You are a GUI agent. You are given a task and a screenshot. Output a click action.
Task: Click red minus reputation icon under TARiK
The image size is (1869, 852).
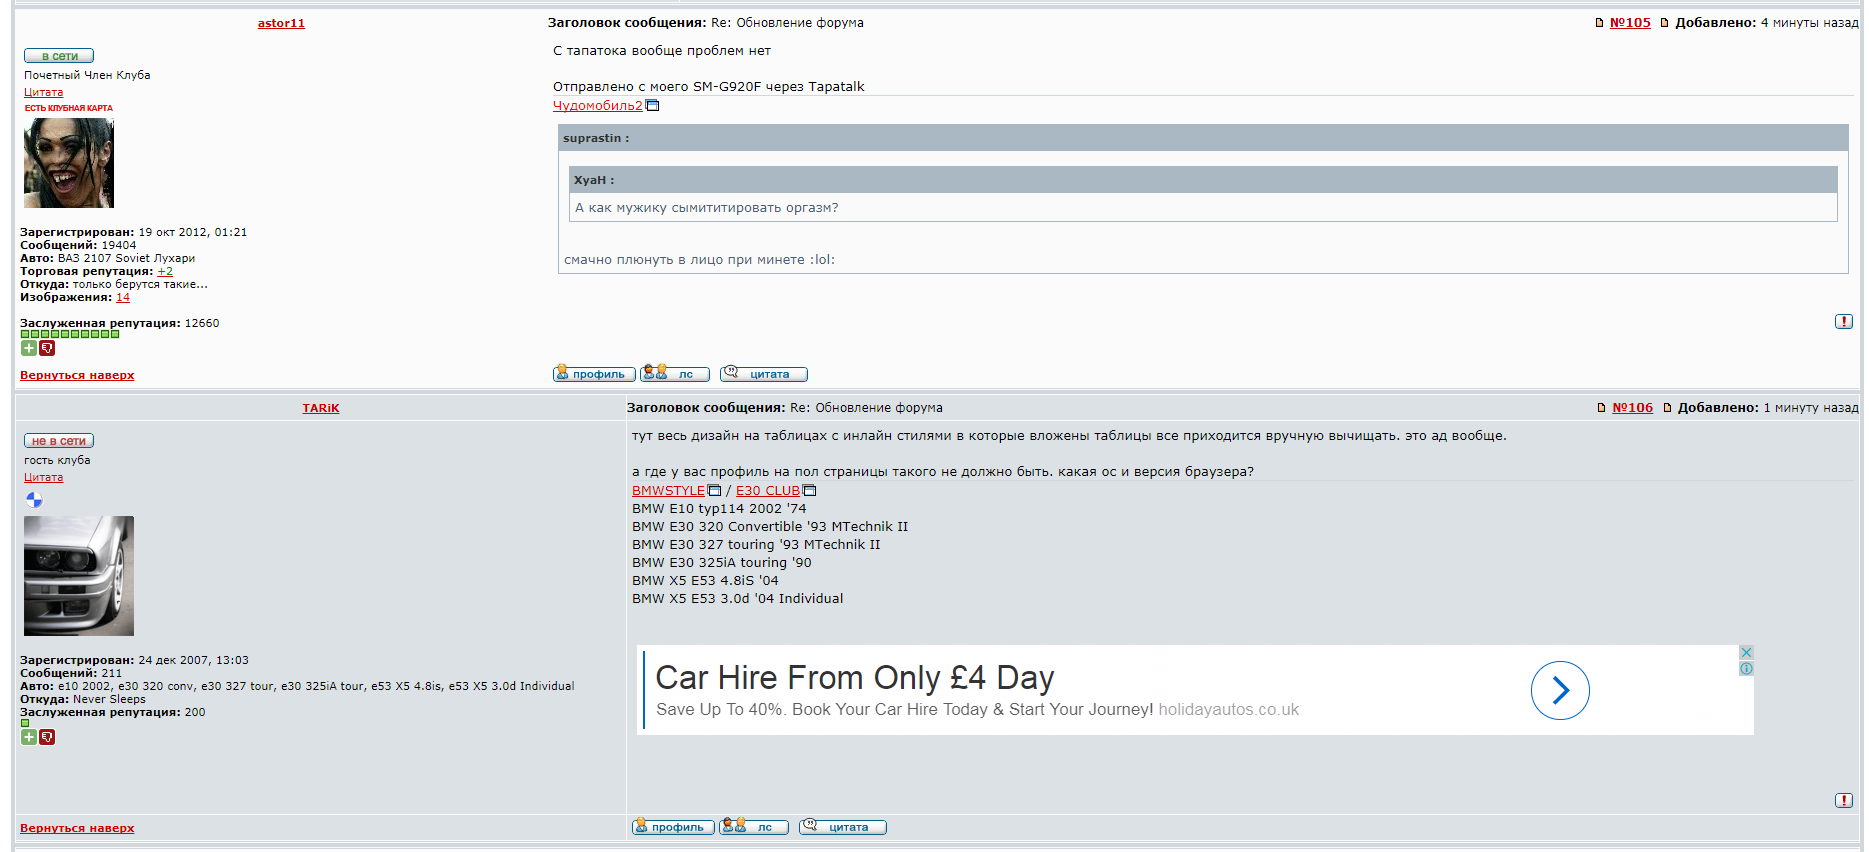pyautogui.click(x=47, y=737)
